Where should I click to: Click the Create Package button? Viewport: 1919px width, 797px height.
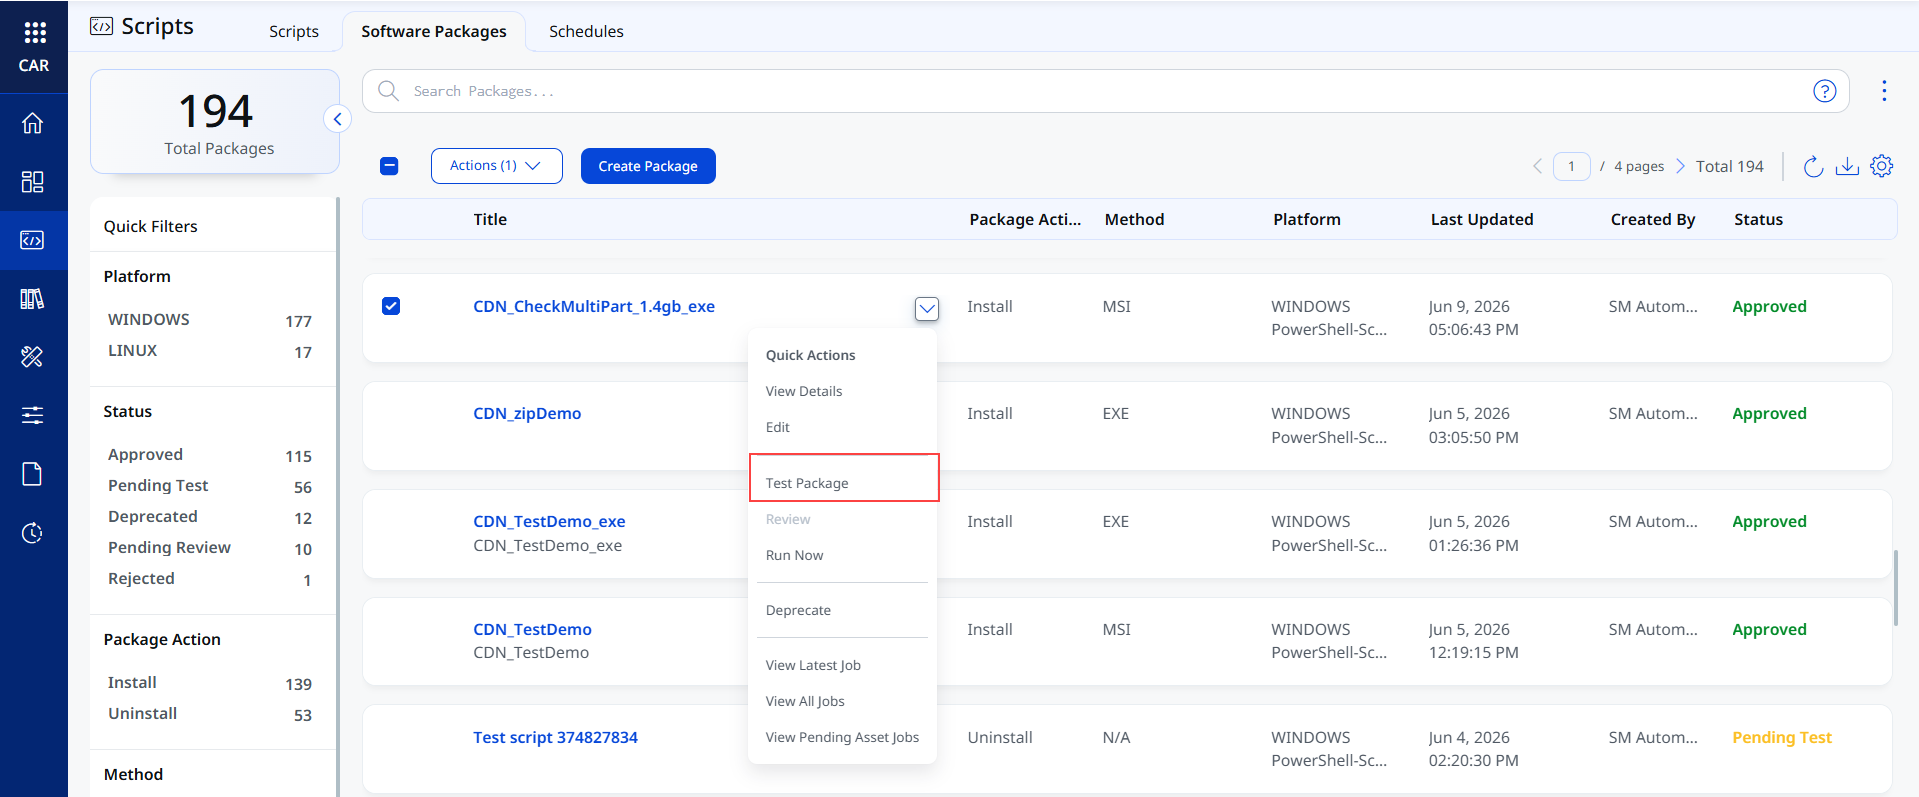(648, 166)
